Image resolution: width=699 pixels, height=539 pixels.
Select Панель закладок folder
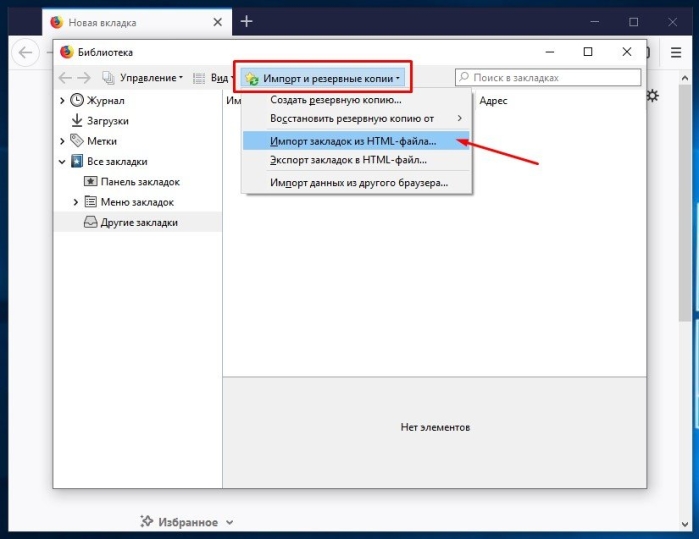click(x=140, y=182)
